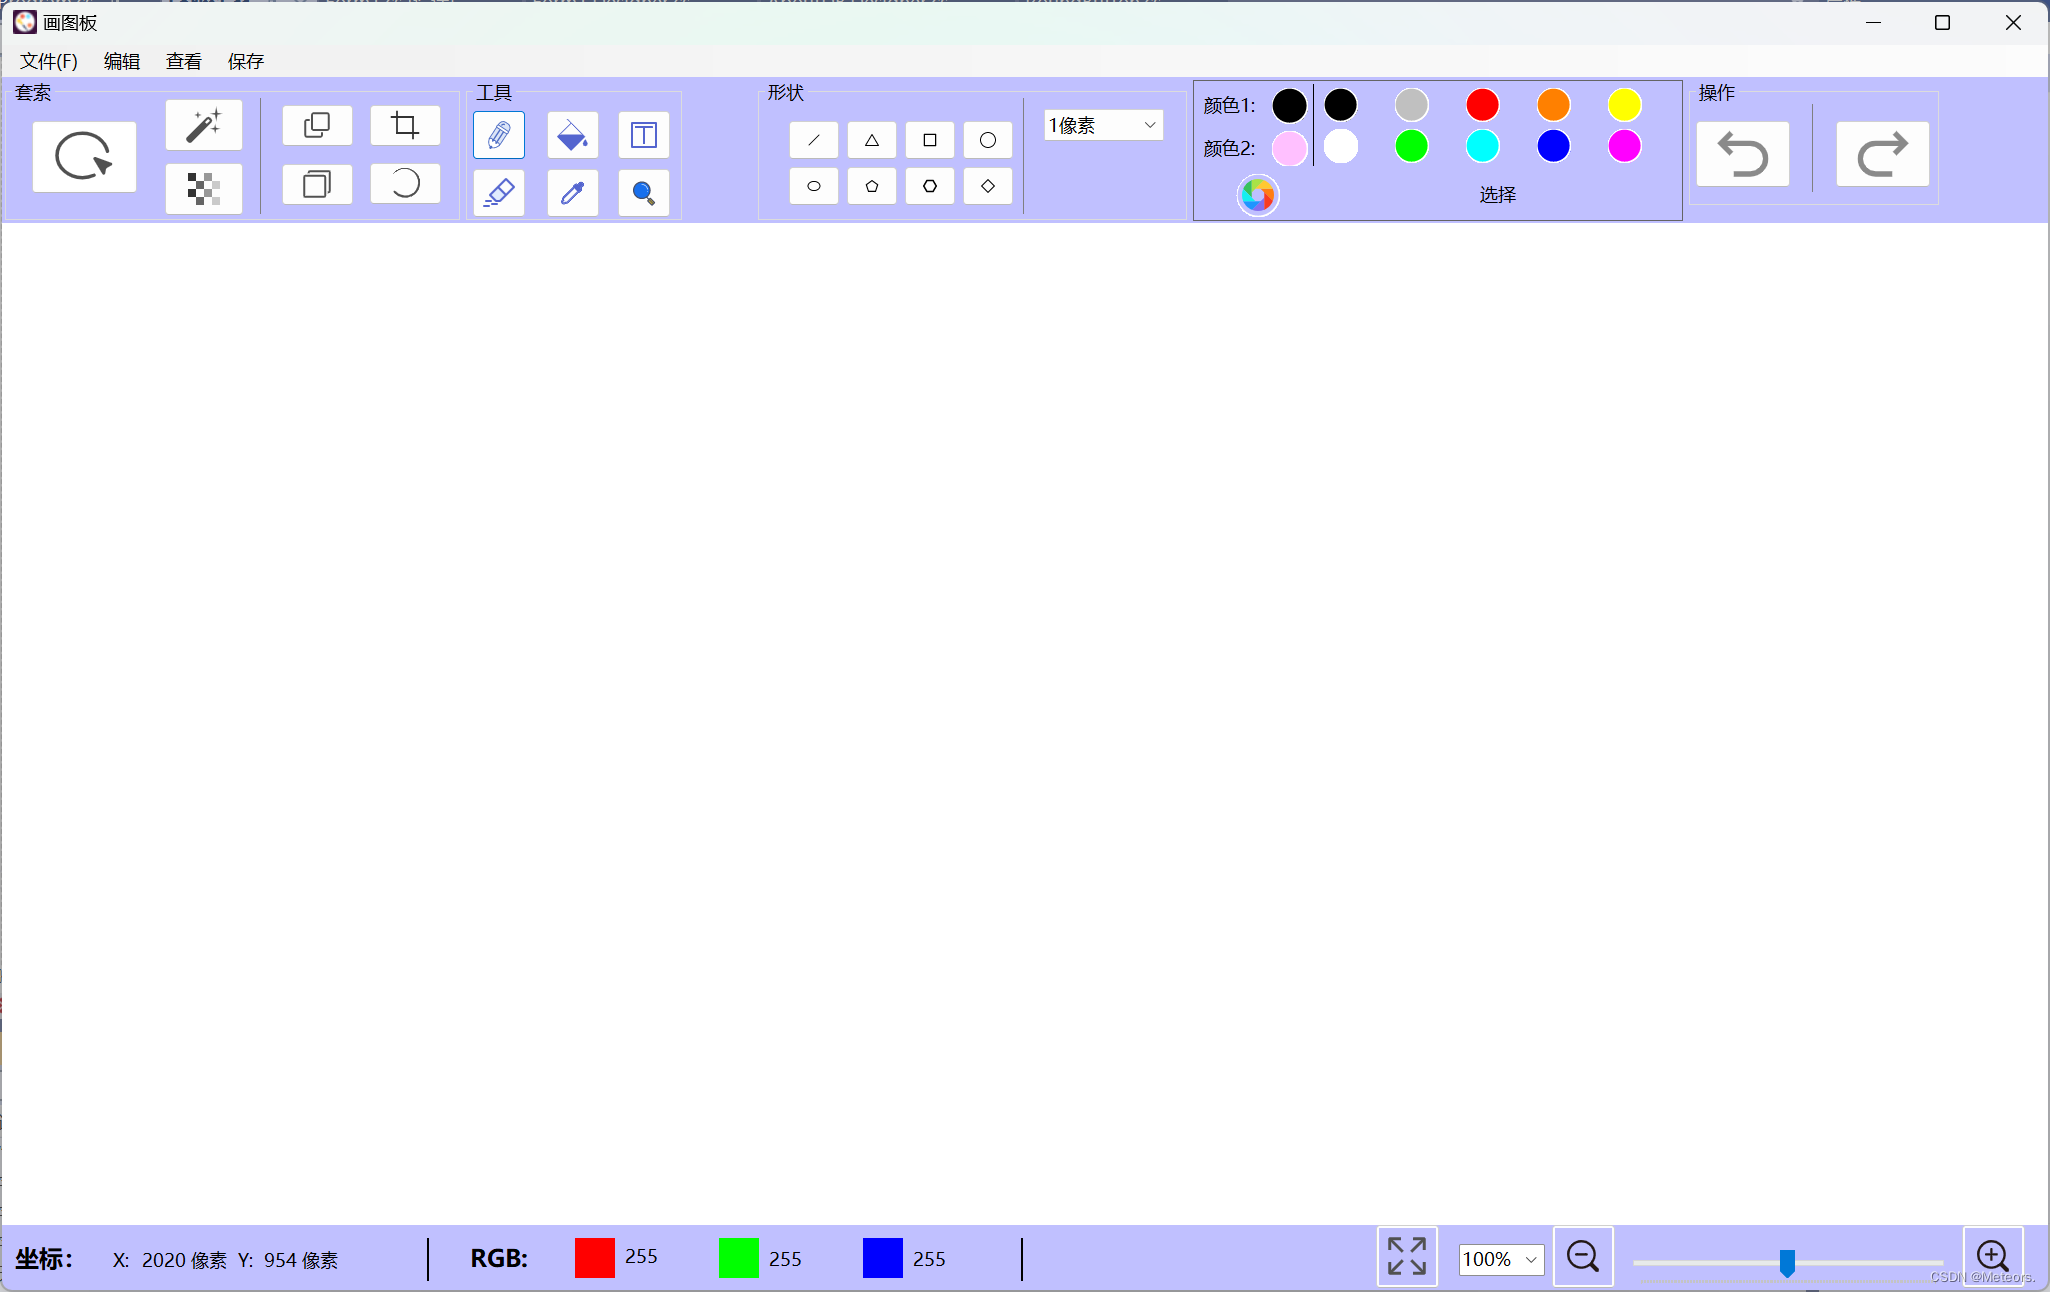
Task: Click the checkerboard transparency icon
Action: 204,188
